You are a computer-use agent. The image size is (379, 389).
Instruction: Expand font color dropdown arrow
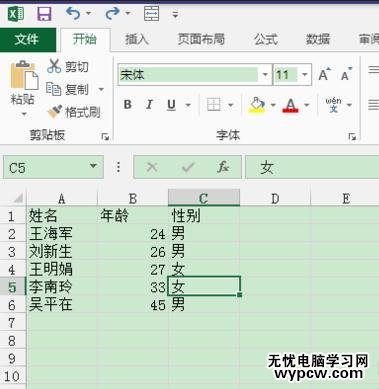click(307, 105)
